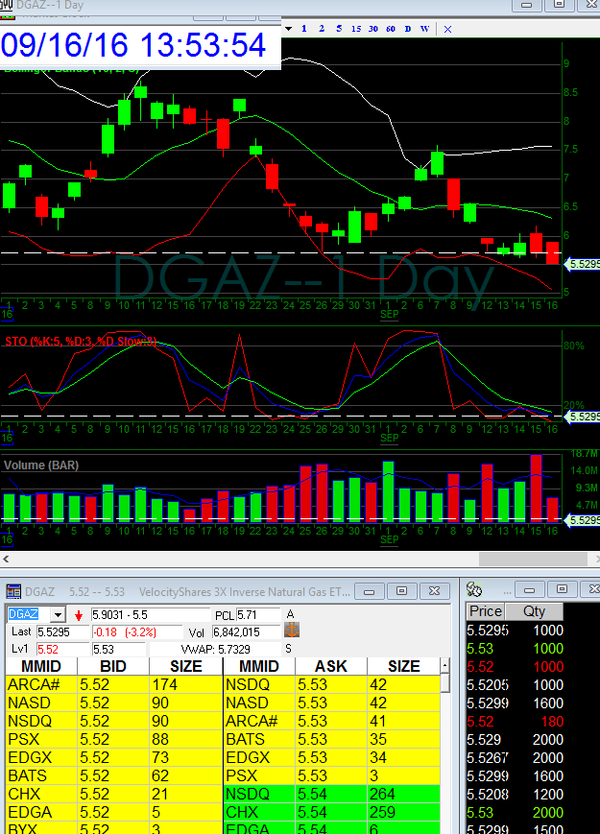
Task: Click the DGAZ symbol input field
Action: click(29, 615)
